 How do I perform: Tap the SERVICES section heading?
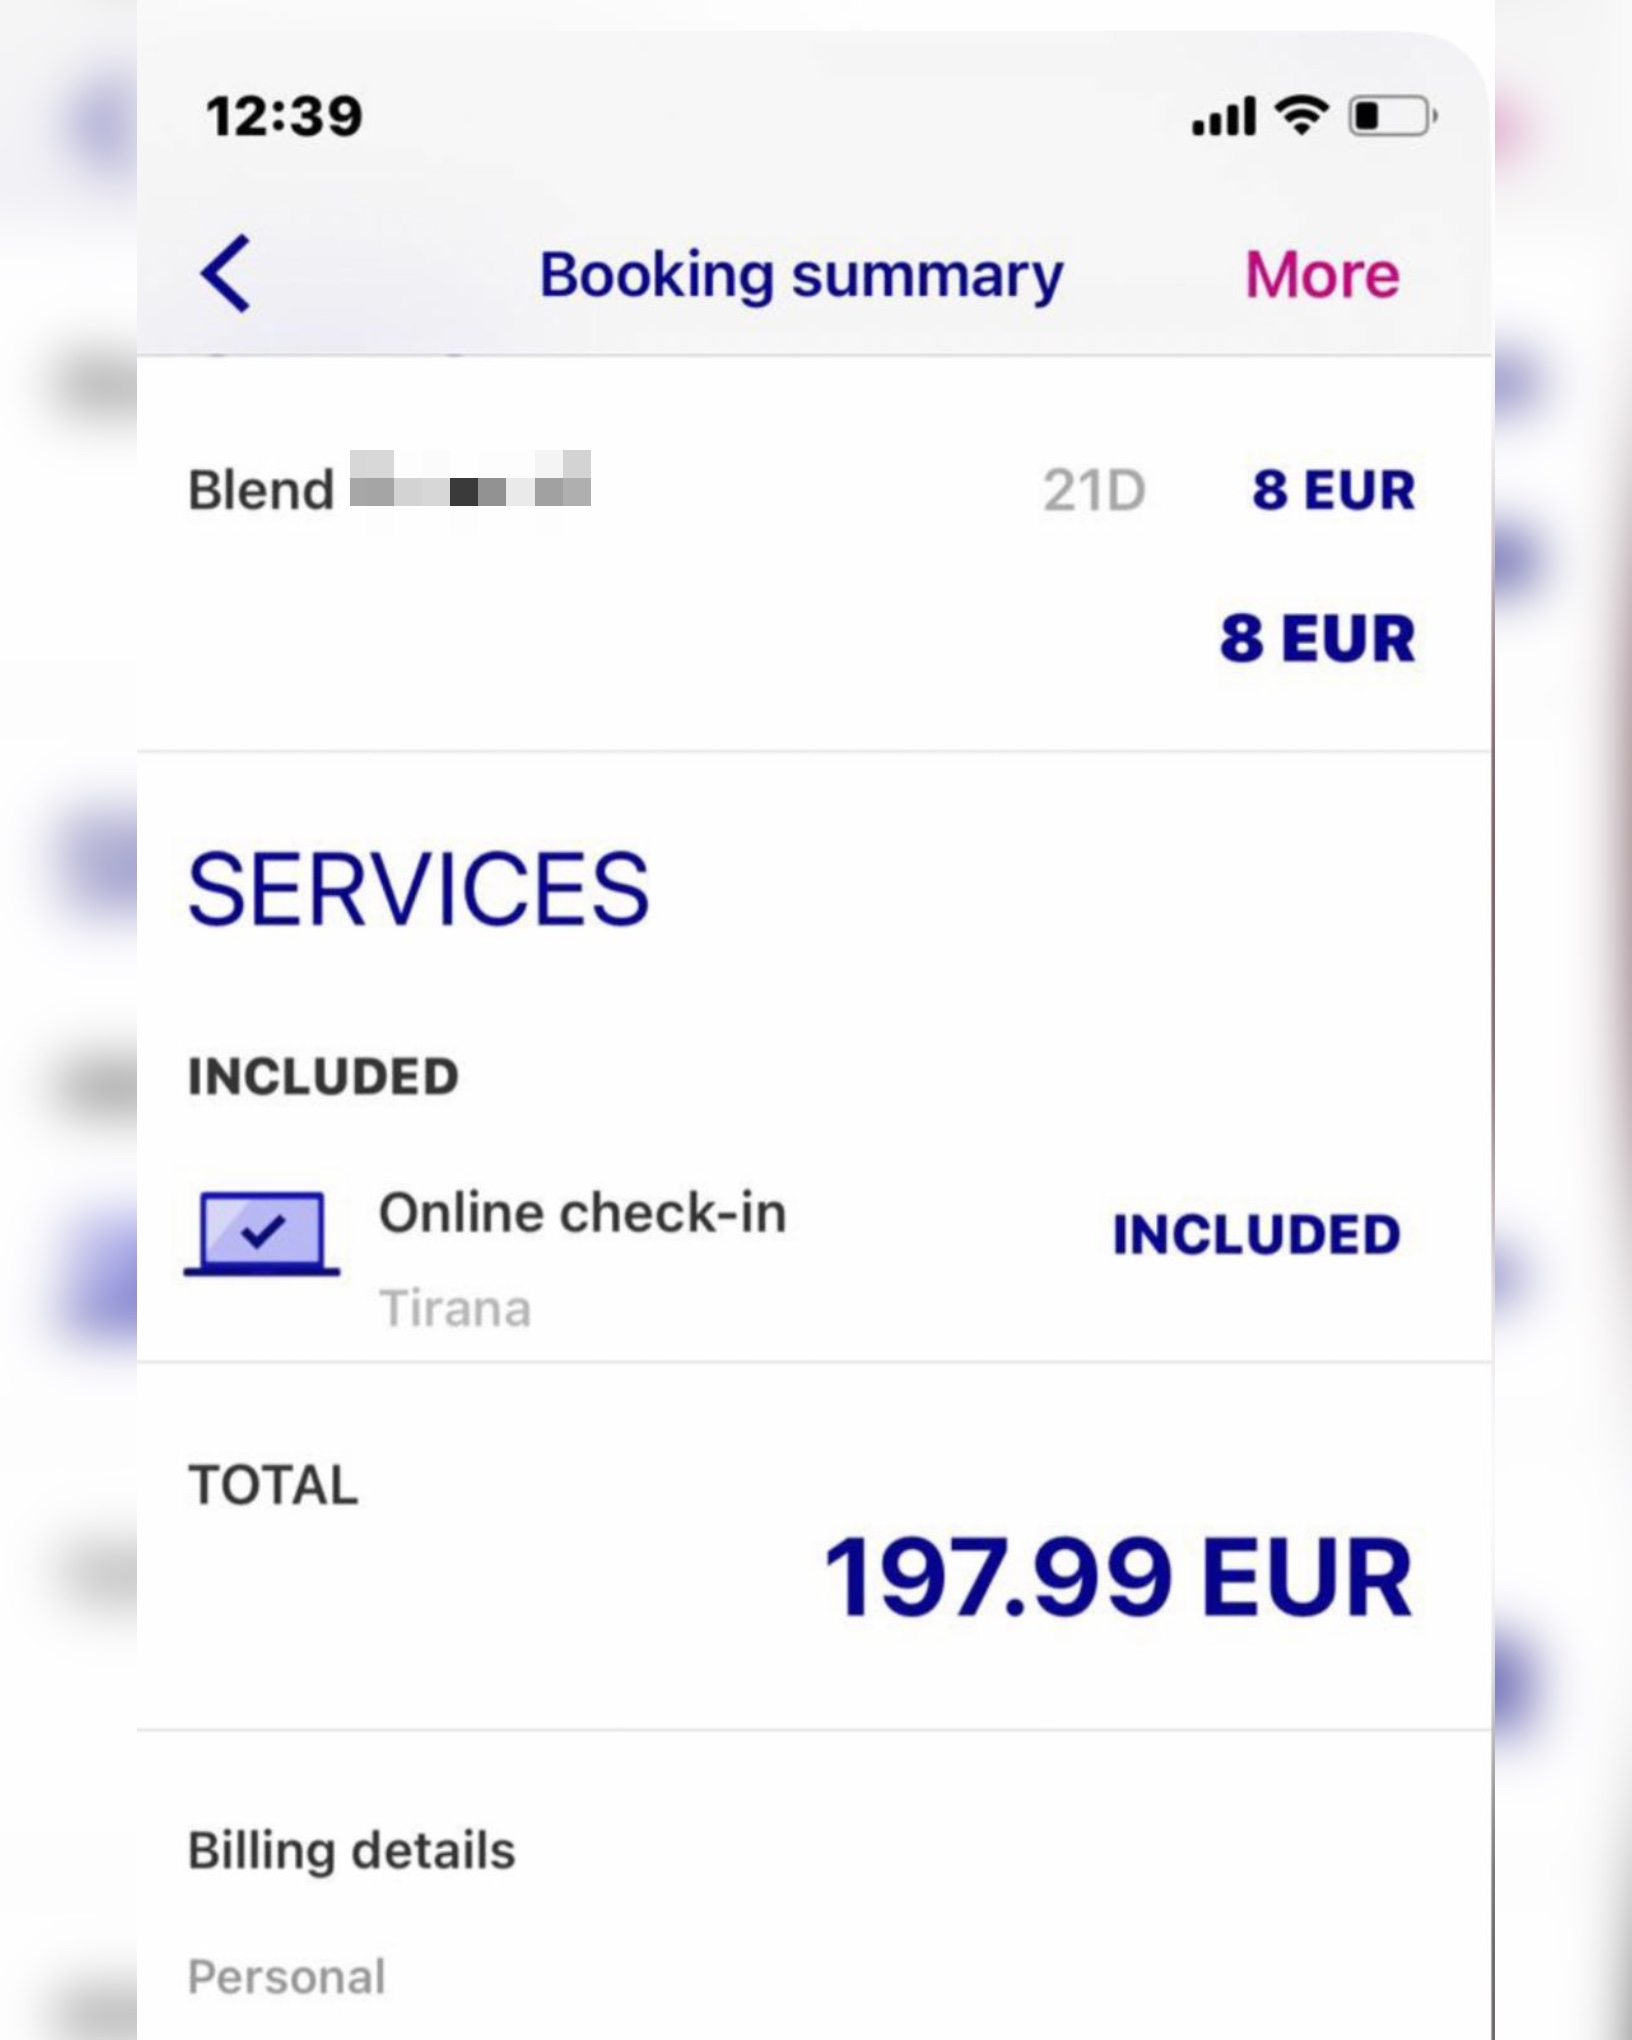pos(419,889)
